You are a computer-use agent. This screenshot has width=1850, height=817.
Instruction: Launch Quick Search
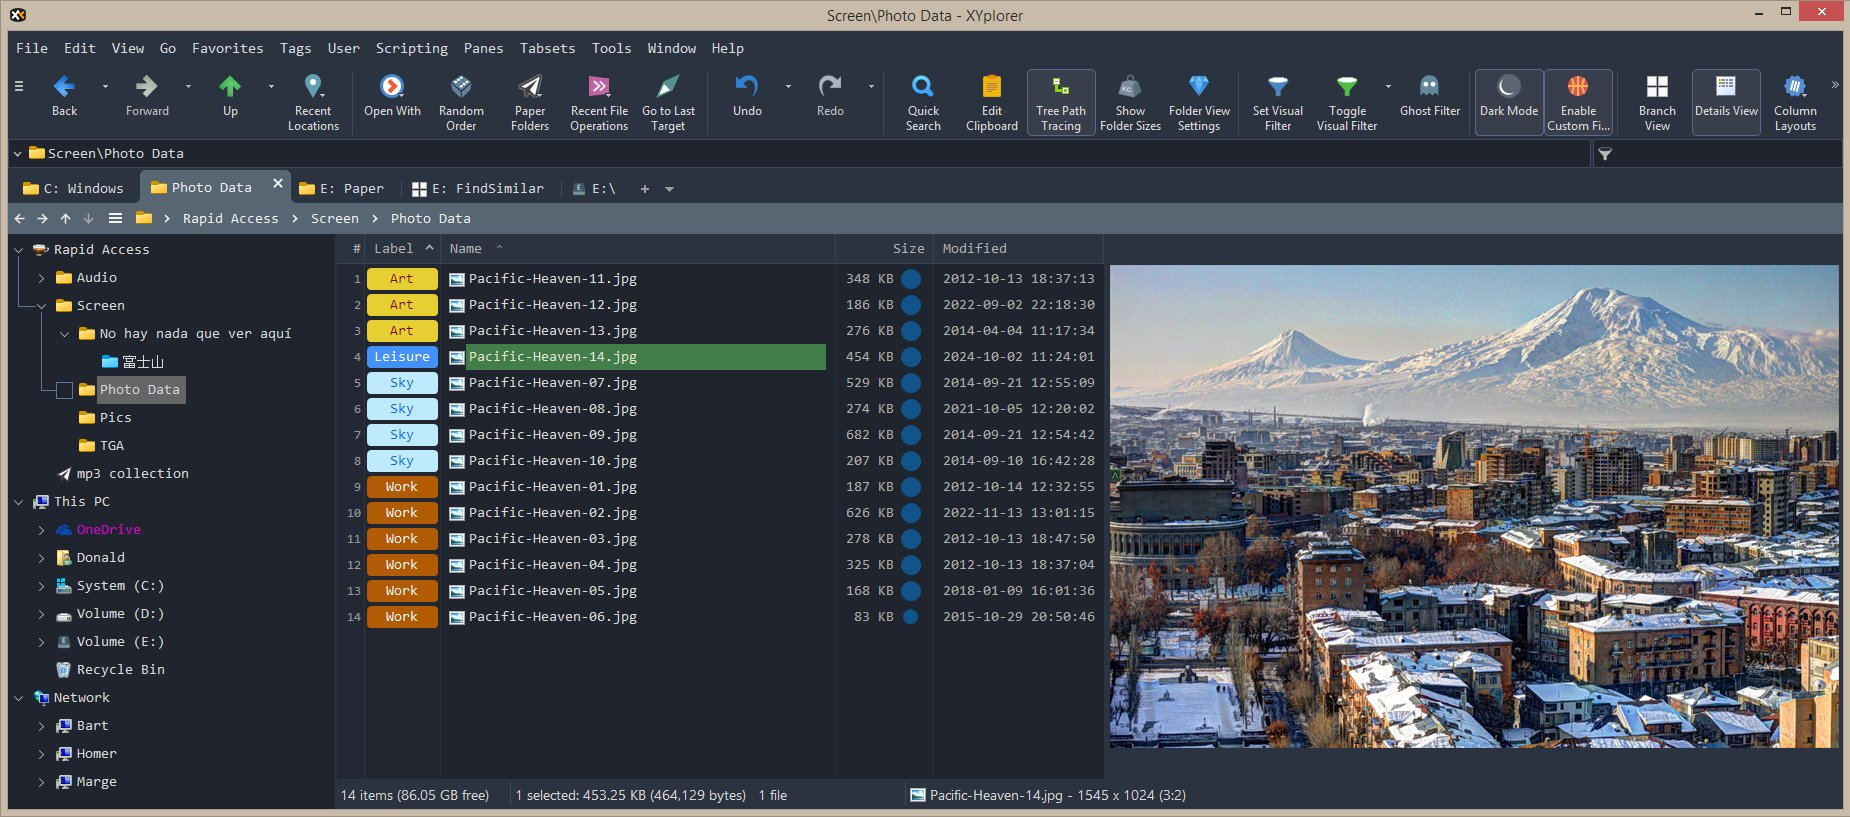[x=923, y=102]
